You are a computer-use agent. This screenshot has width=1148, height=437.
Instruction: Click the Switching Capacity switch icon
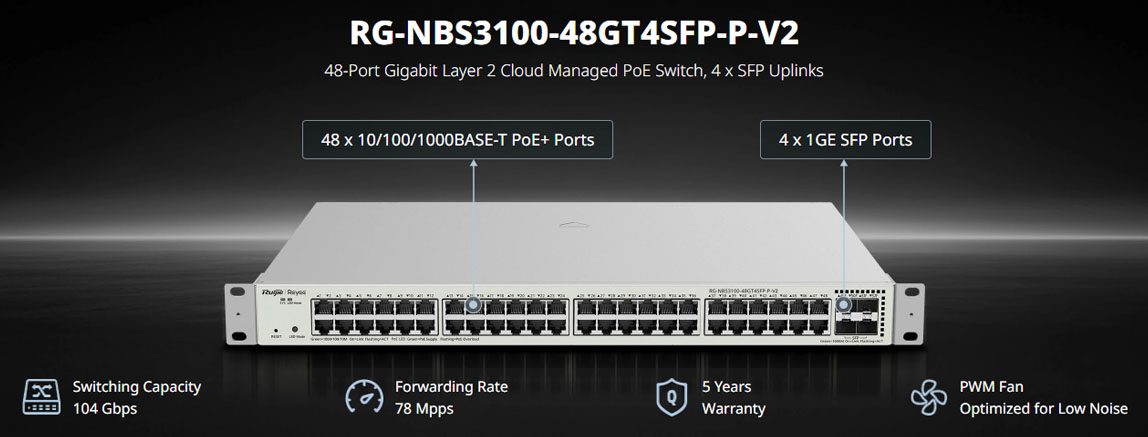coord(41,397)
